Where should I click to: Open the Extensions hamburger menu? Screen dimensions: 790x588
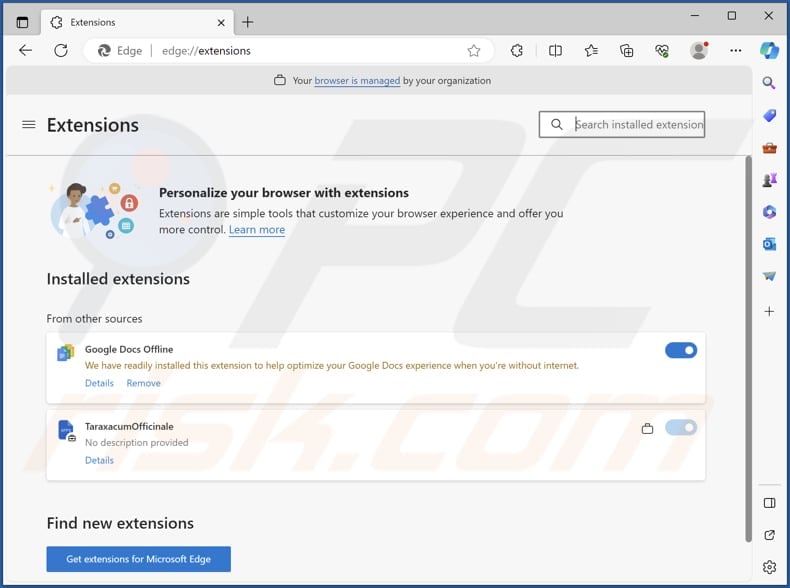click(29, 124)
